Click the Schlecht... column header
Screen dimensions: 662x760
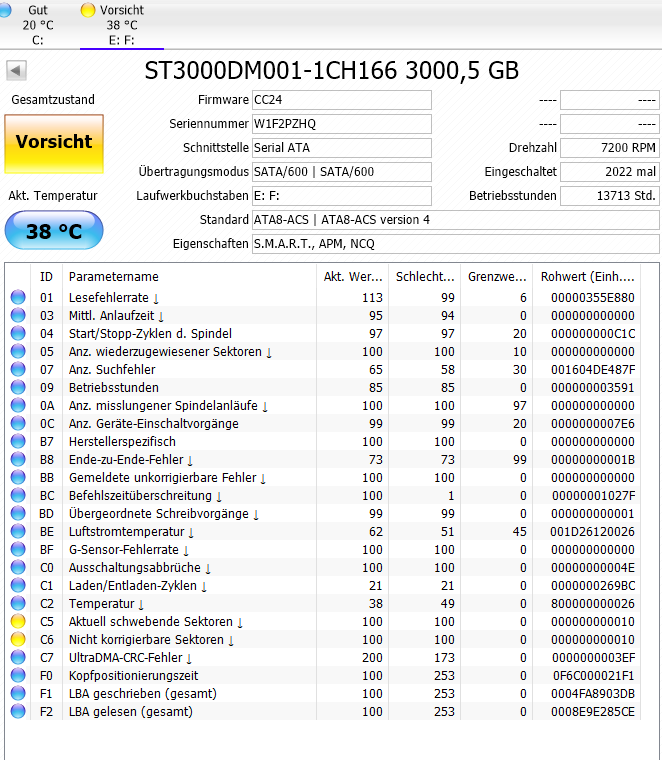[x=425, y=277]
